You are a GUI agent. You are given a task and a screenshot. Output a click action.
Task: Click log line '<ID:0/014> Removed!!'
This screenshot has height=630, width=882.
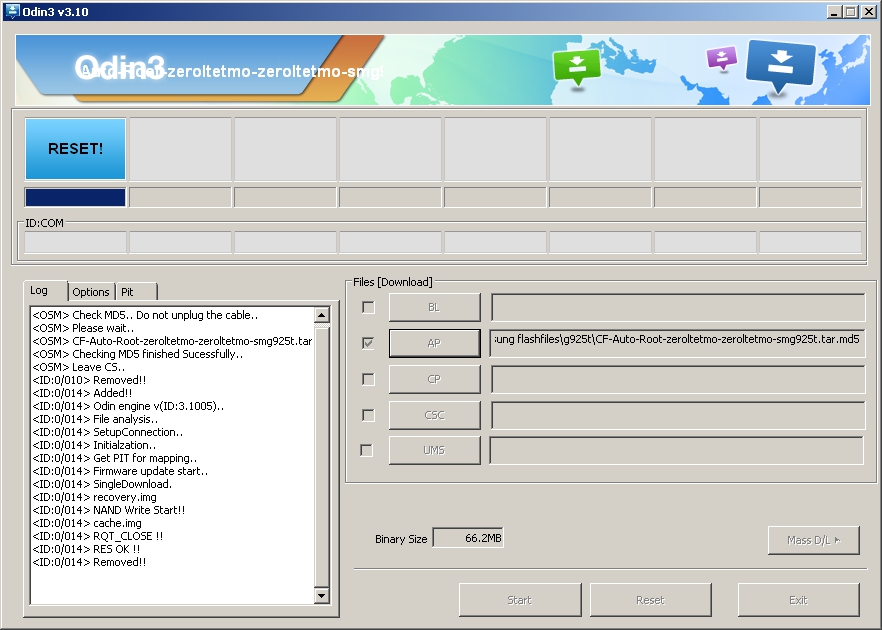pos(89,561)
